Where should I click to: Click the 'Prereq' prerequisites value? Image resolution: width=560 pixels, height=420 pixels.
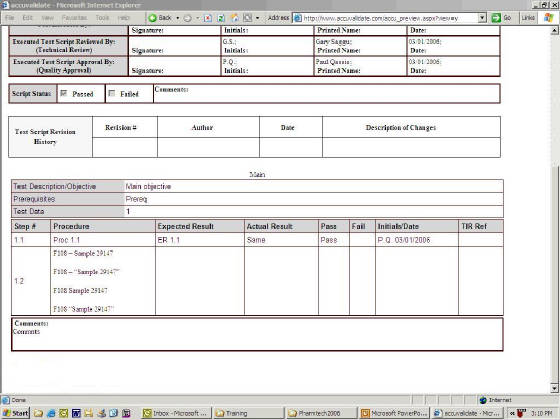(x=136, y=199)
